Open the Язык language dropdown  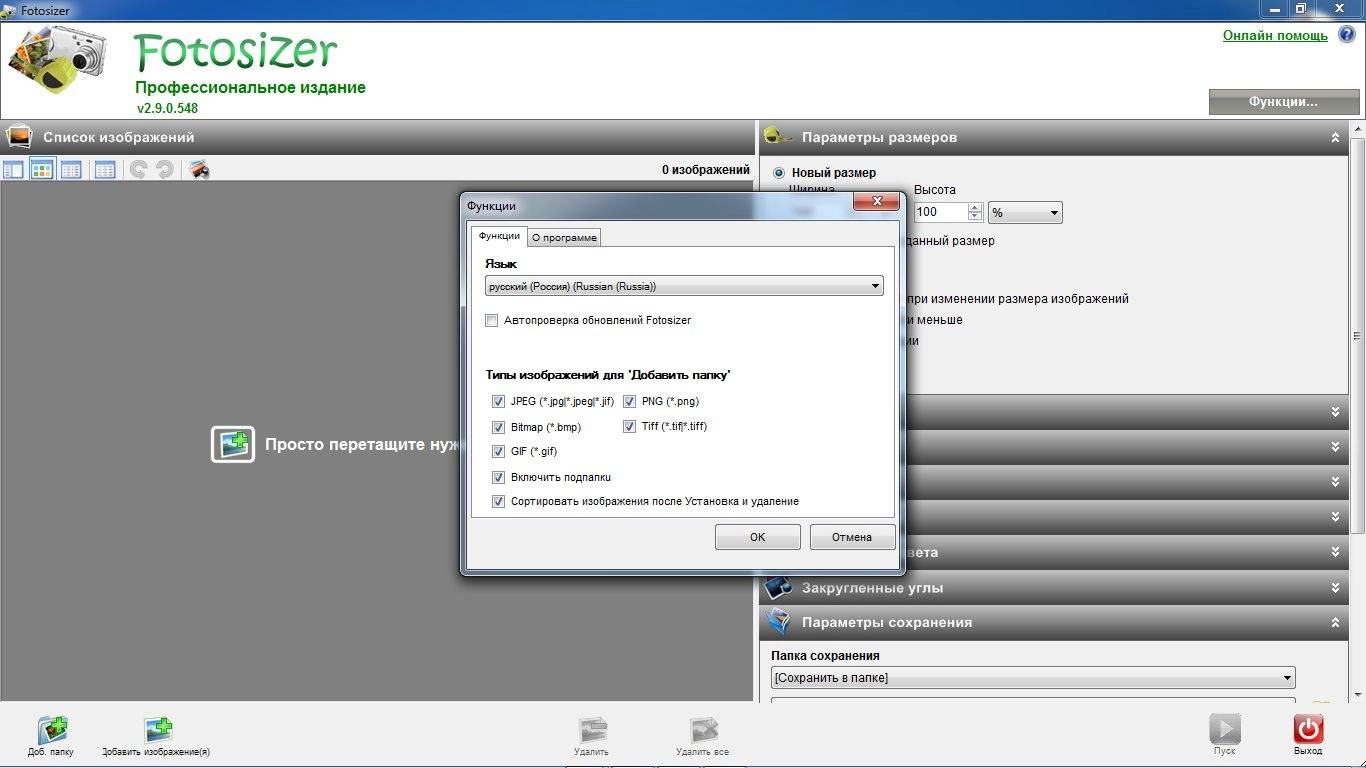[684, 286]
